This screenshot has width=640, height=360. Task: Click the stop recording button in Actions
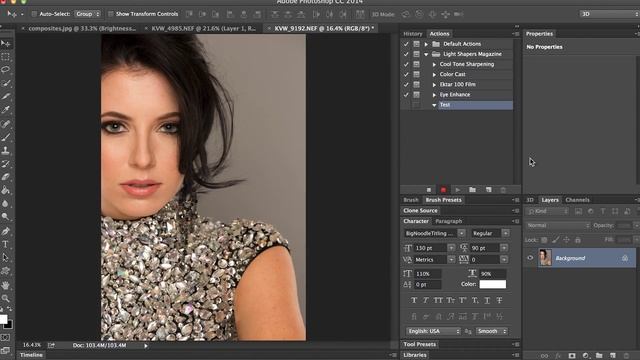coord(429,190)
